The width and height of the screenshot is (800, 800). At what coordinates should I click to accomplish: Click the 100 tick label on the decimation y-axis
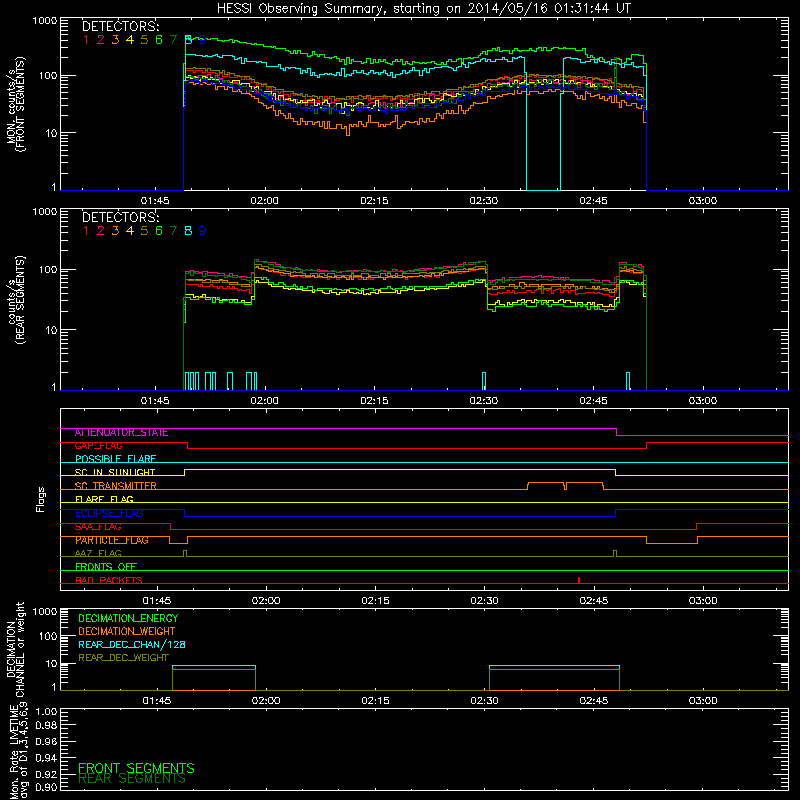47,636
